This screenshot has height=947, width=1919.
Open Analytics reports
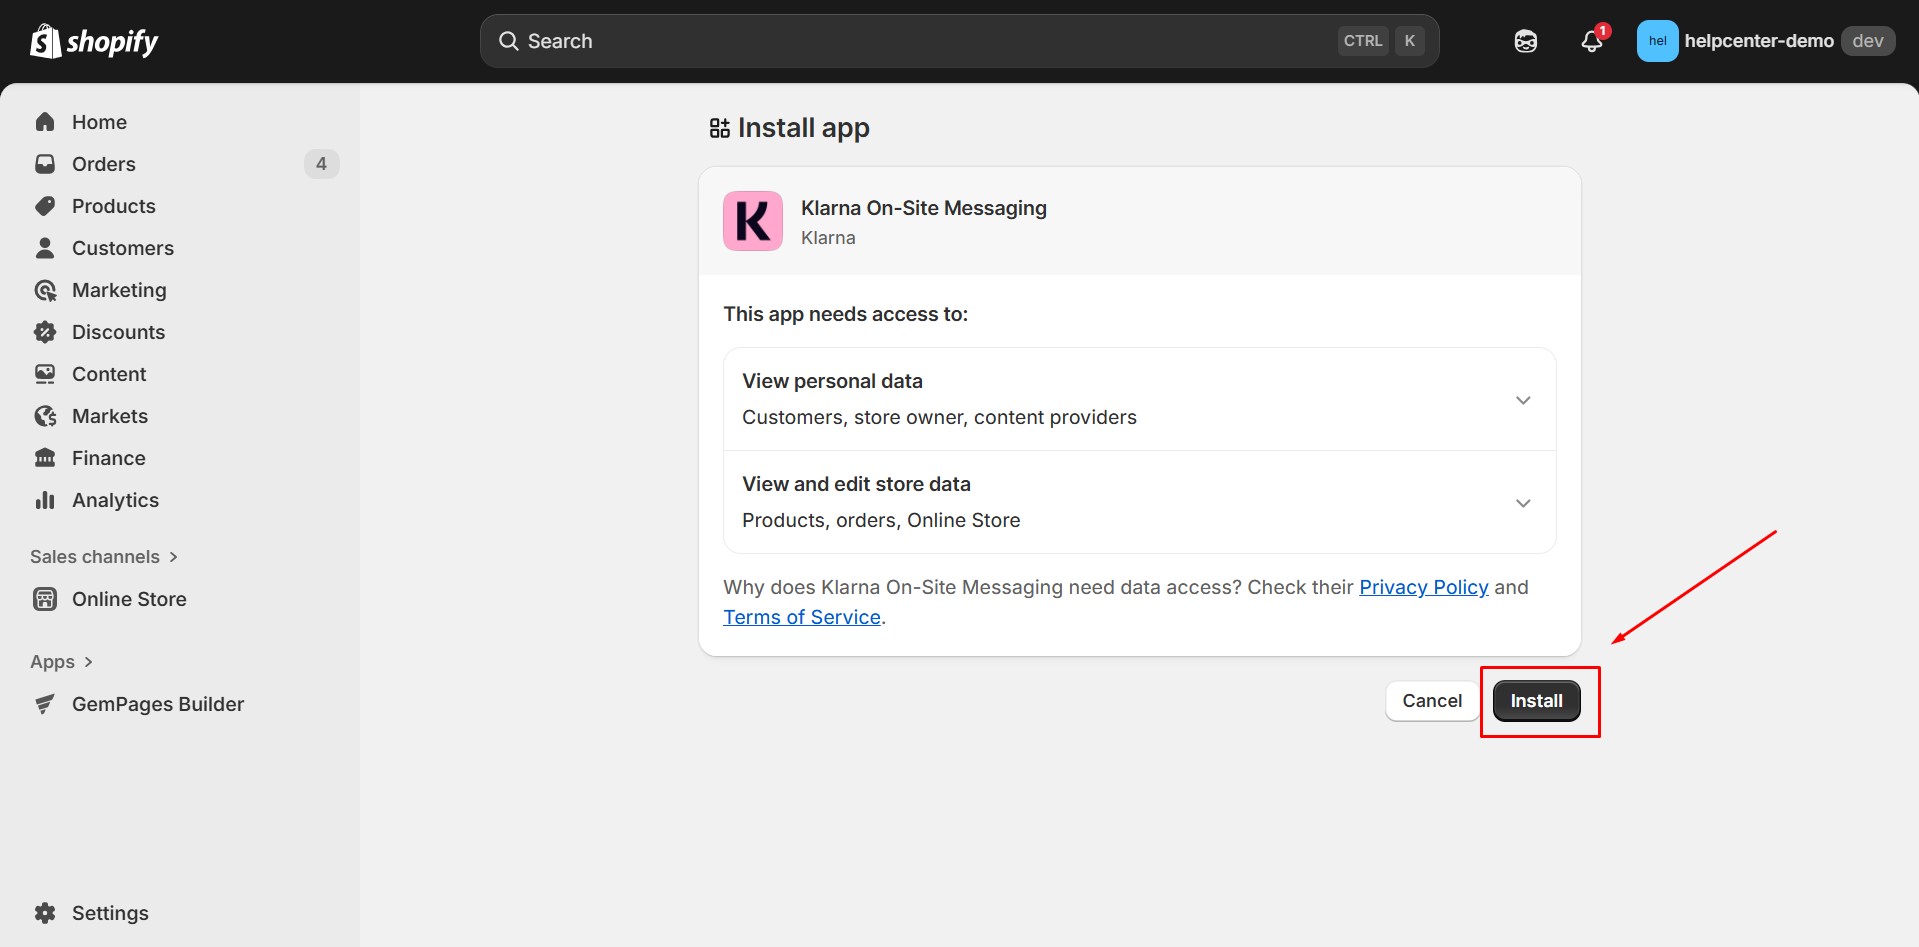[115, 499]
